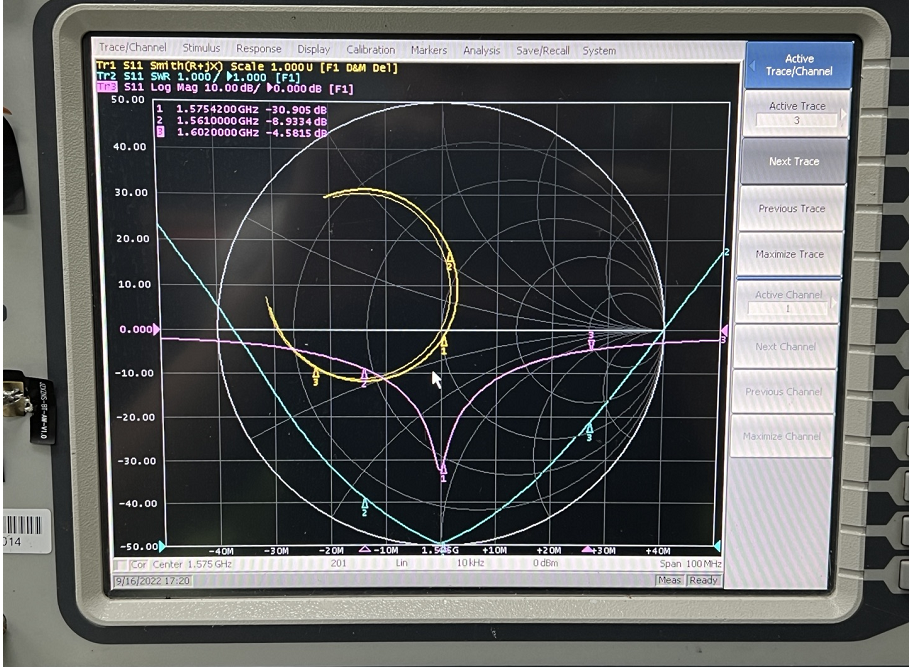
Task: Click the pink marker 3 triangle on frequency axis
Action: (588, 549)
